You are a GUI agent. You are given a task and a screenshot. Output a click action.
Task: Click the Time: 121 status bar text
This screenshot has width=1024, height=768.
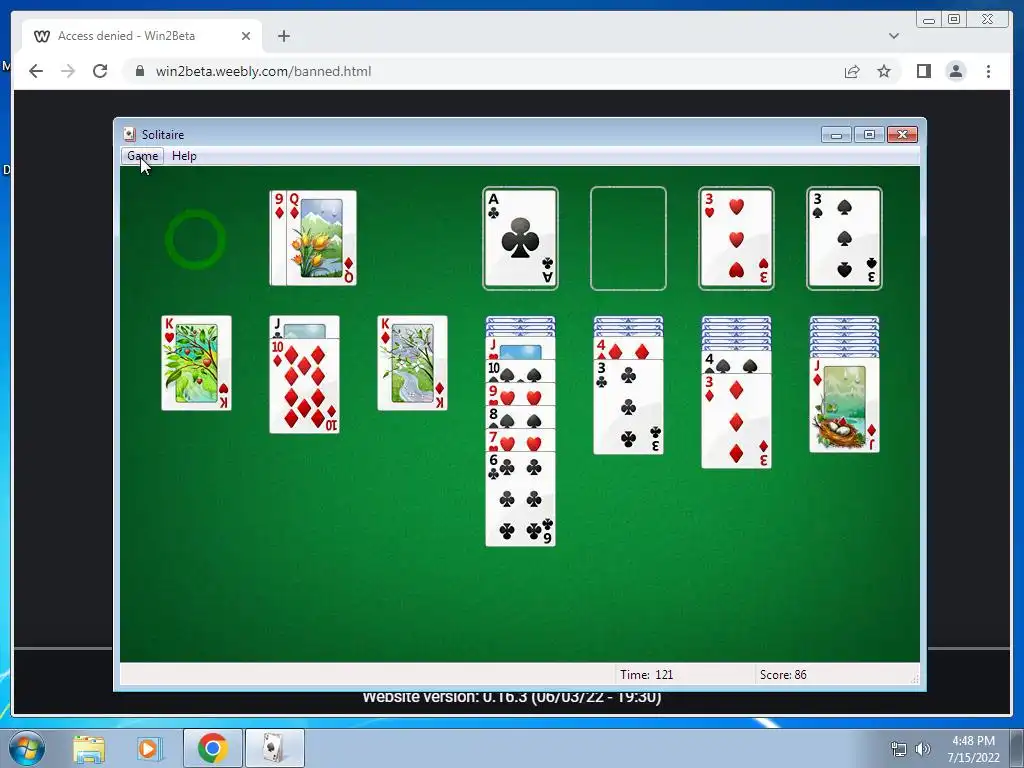647,675
